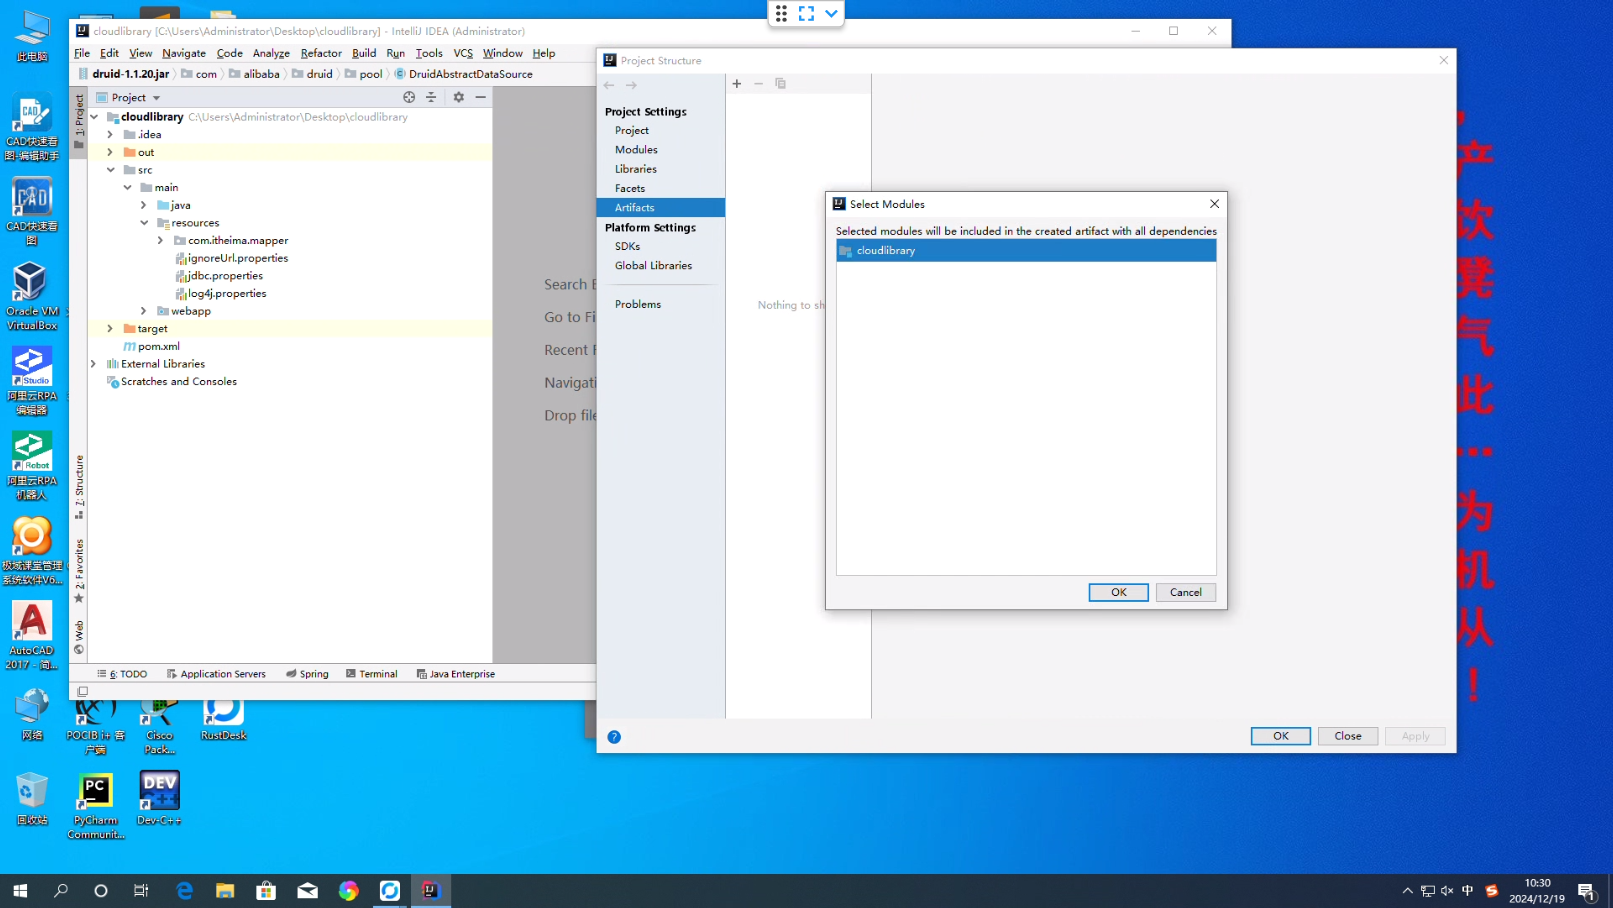Click OK in Select Modules dialog
The image size is (1613, 908).
[x=1118, y=592]
